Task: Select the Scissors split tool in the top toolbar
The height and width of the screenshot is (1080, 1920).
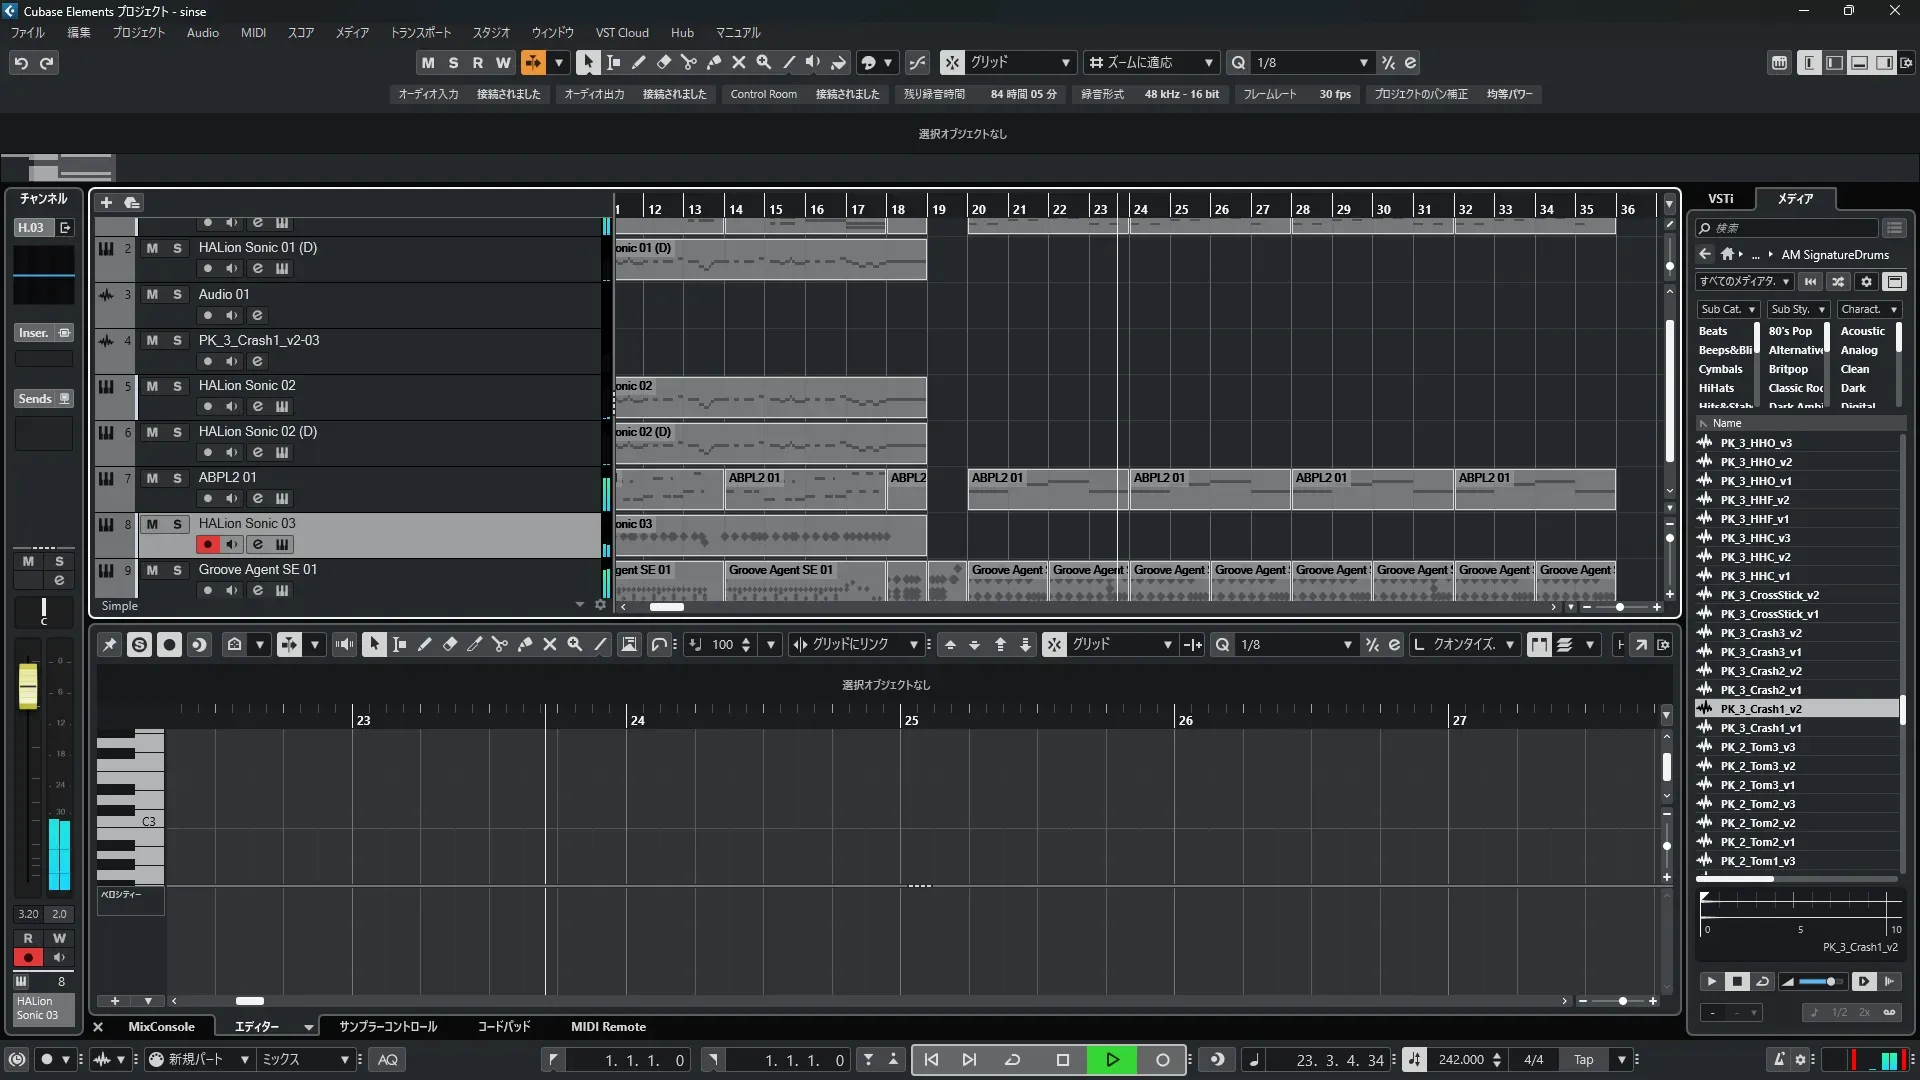Action: click(x=688, y=63)
